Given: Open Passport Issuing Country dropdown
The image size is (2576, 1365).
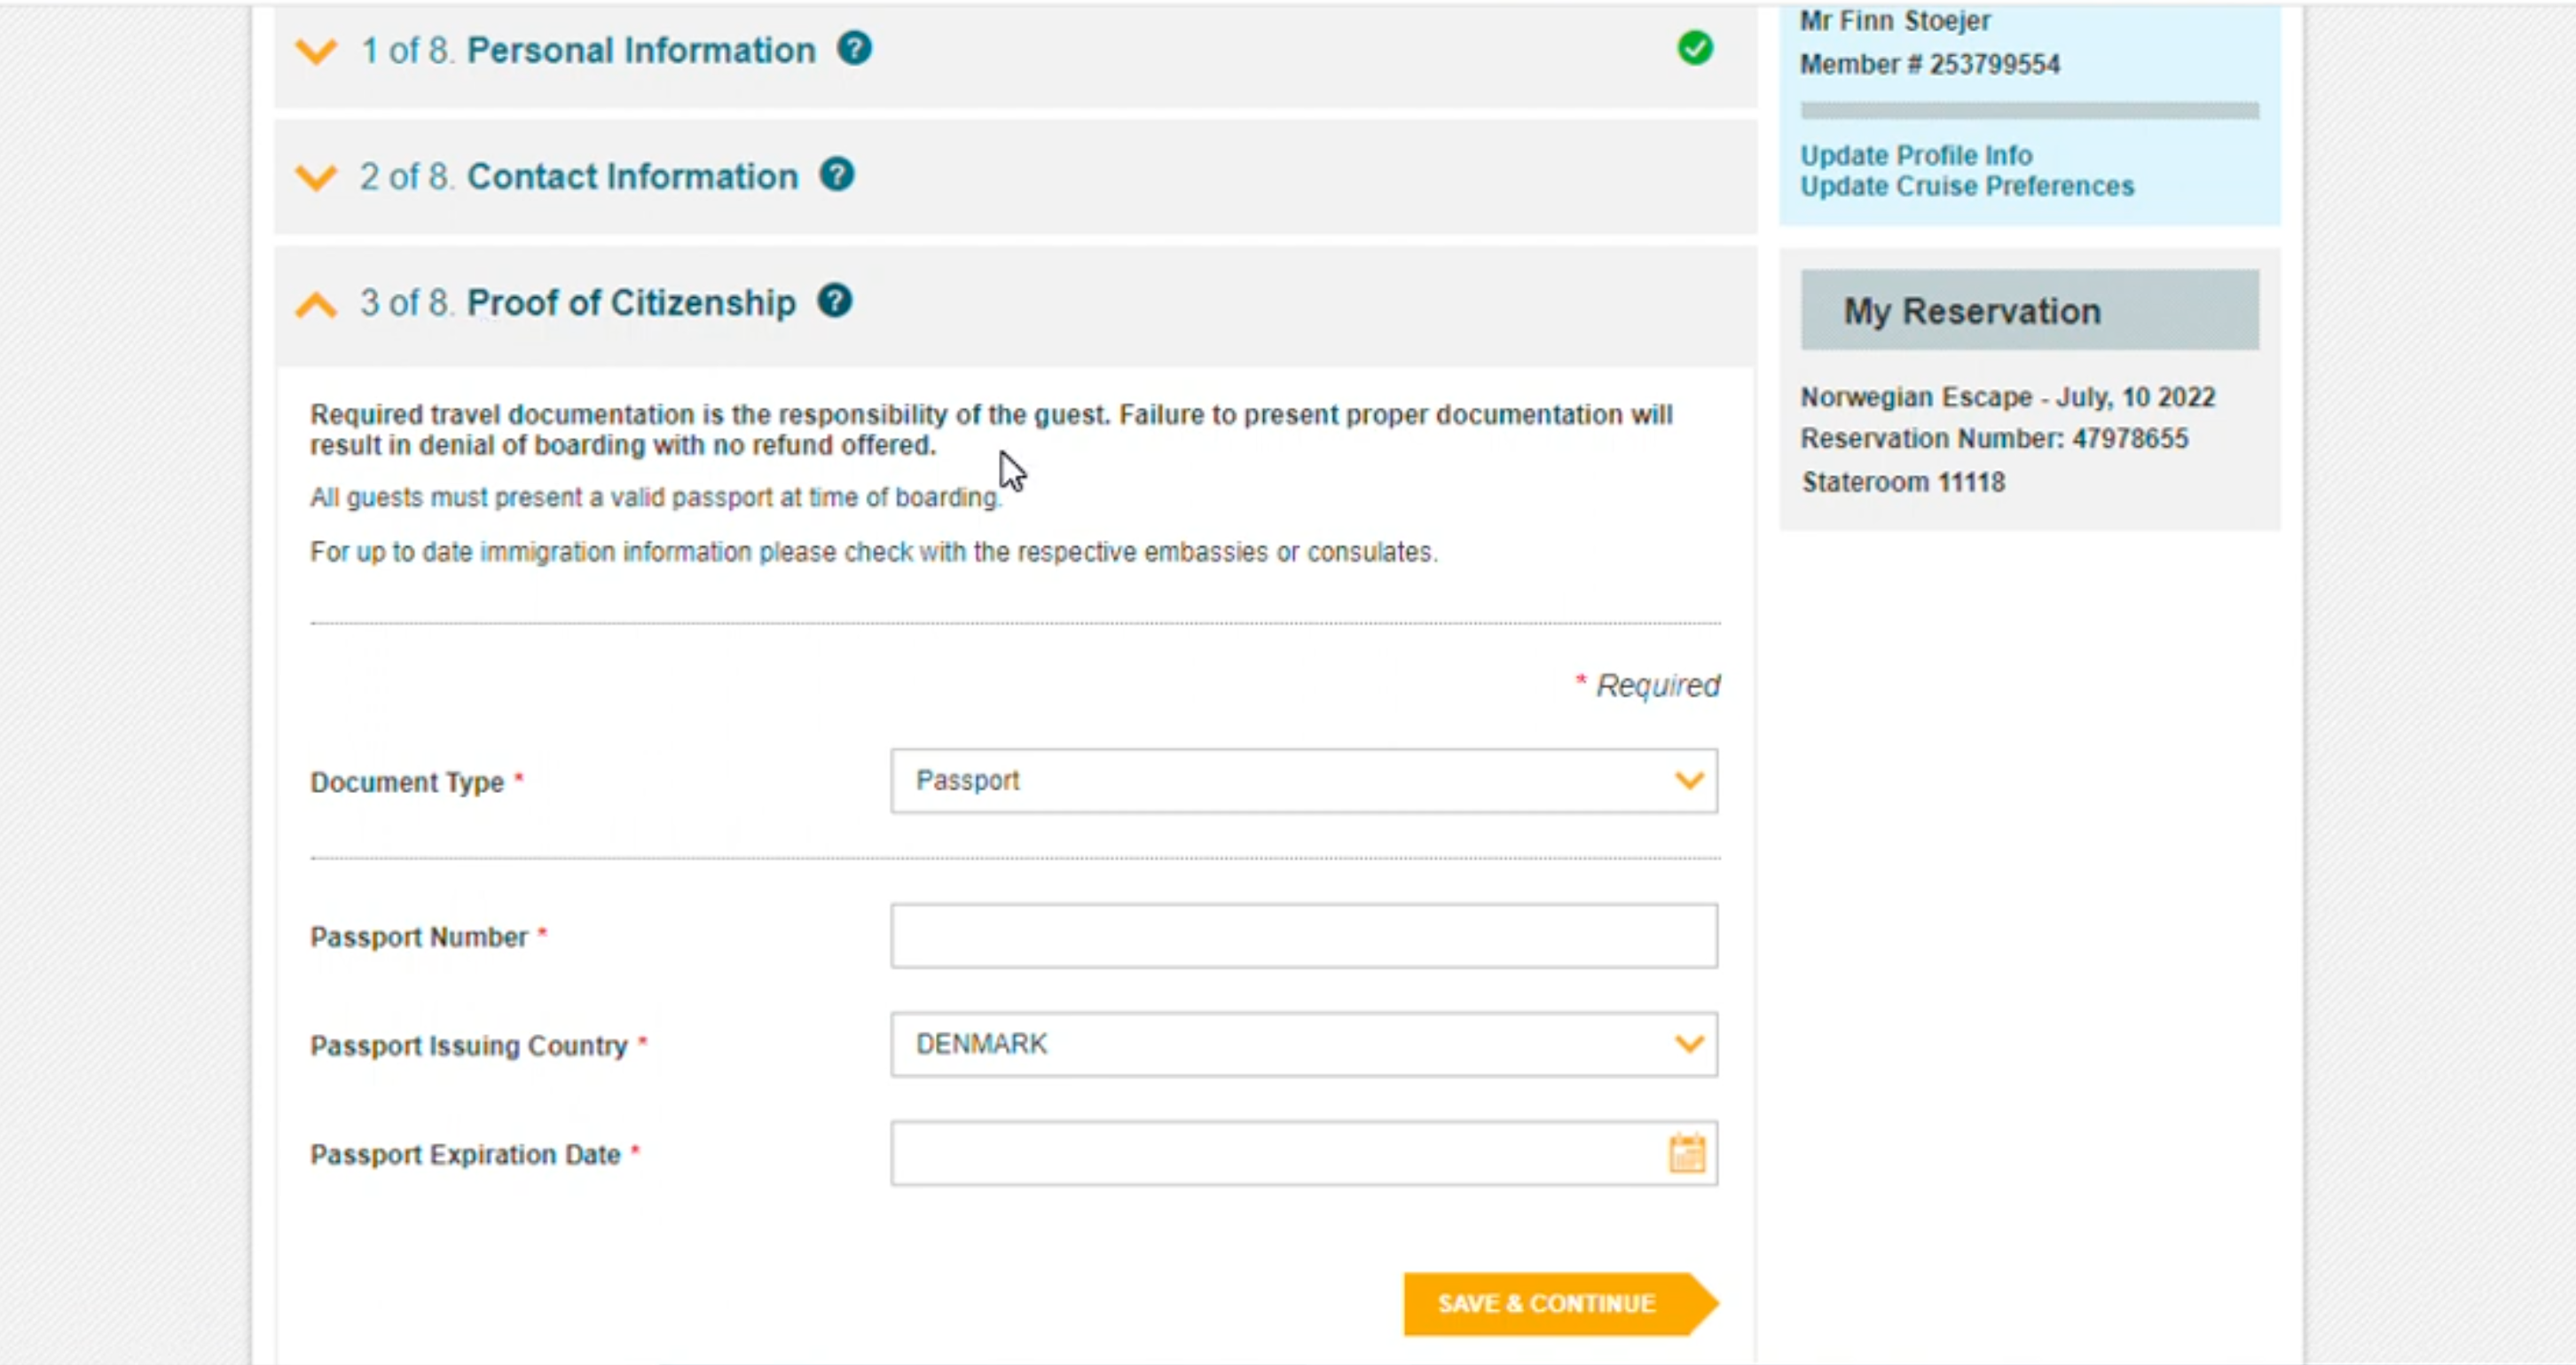Looking at the screenshot, I should (1304, 1044).
